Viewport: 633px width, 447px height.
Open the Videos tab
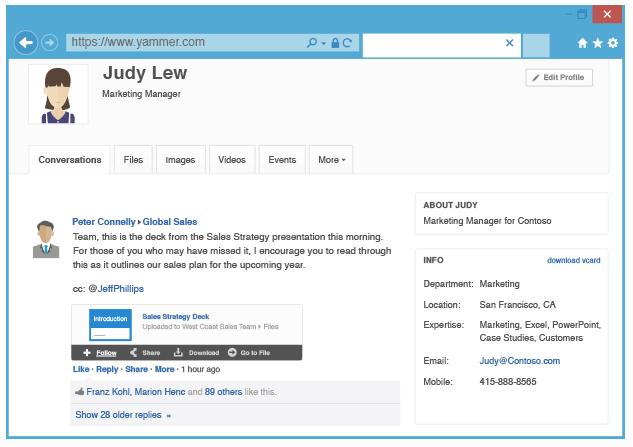(x=232, y=160)
